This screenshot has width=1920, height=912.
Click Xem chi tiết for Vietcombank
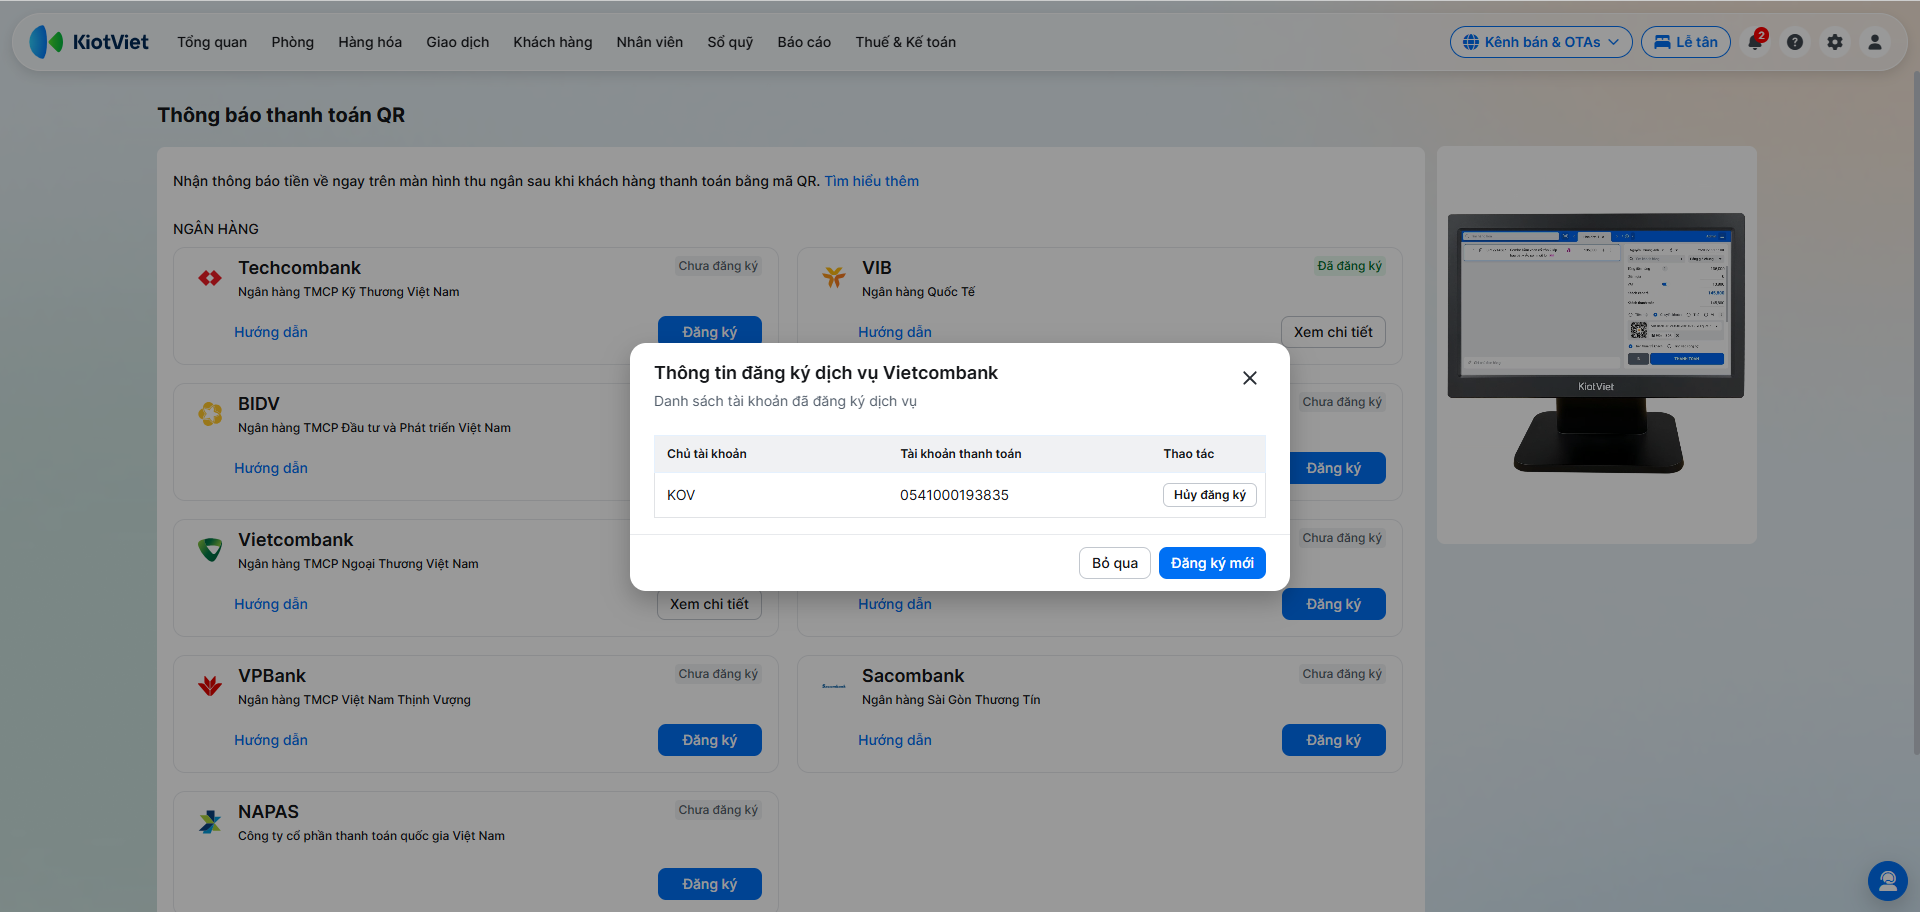tap(709, 605)
